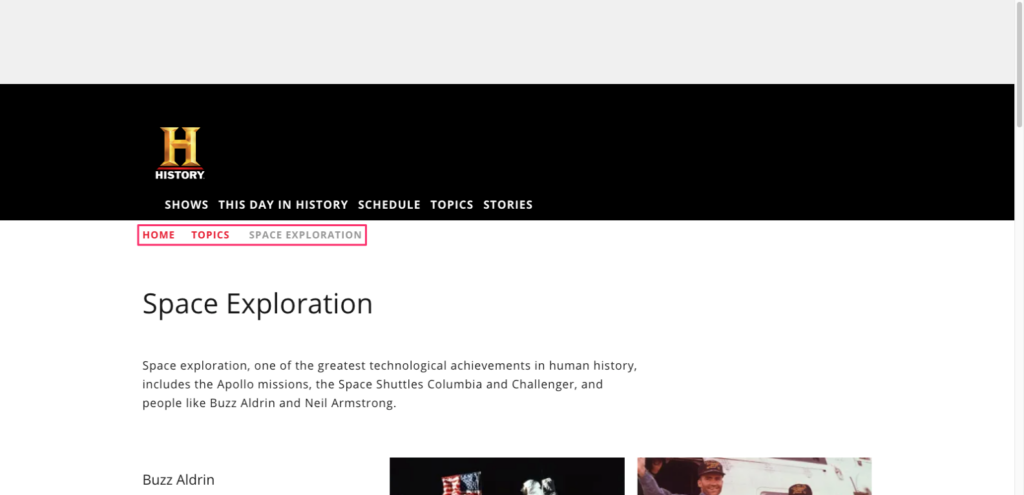
Task: Open the Buzz Aldrin article title
Action: (178, 480)
